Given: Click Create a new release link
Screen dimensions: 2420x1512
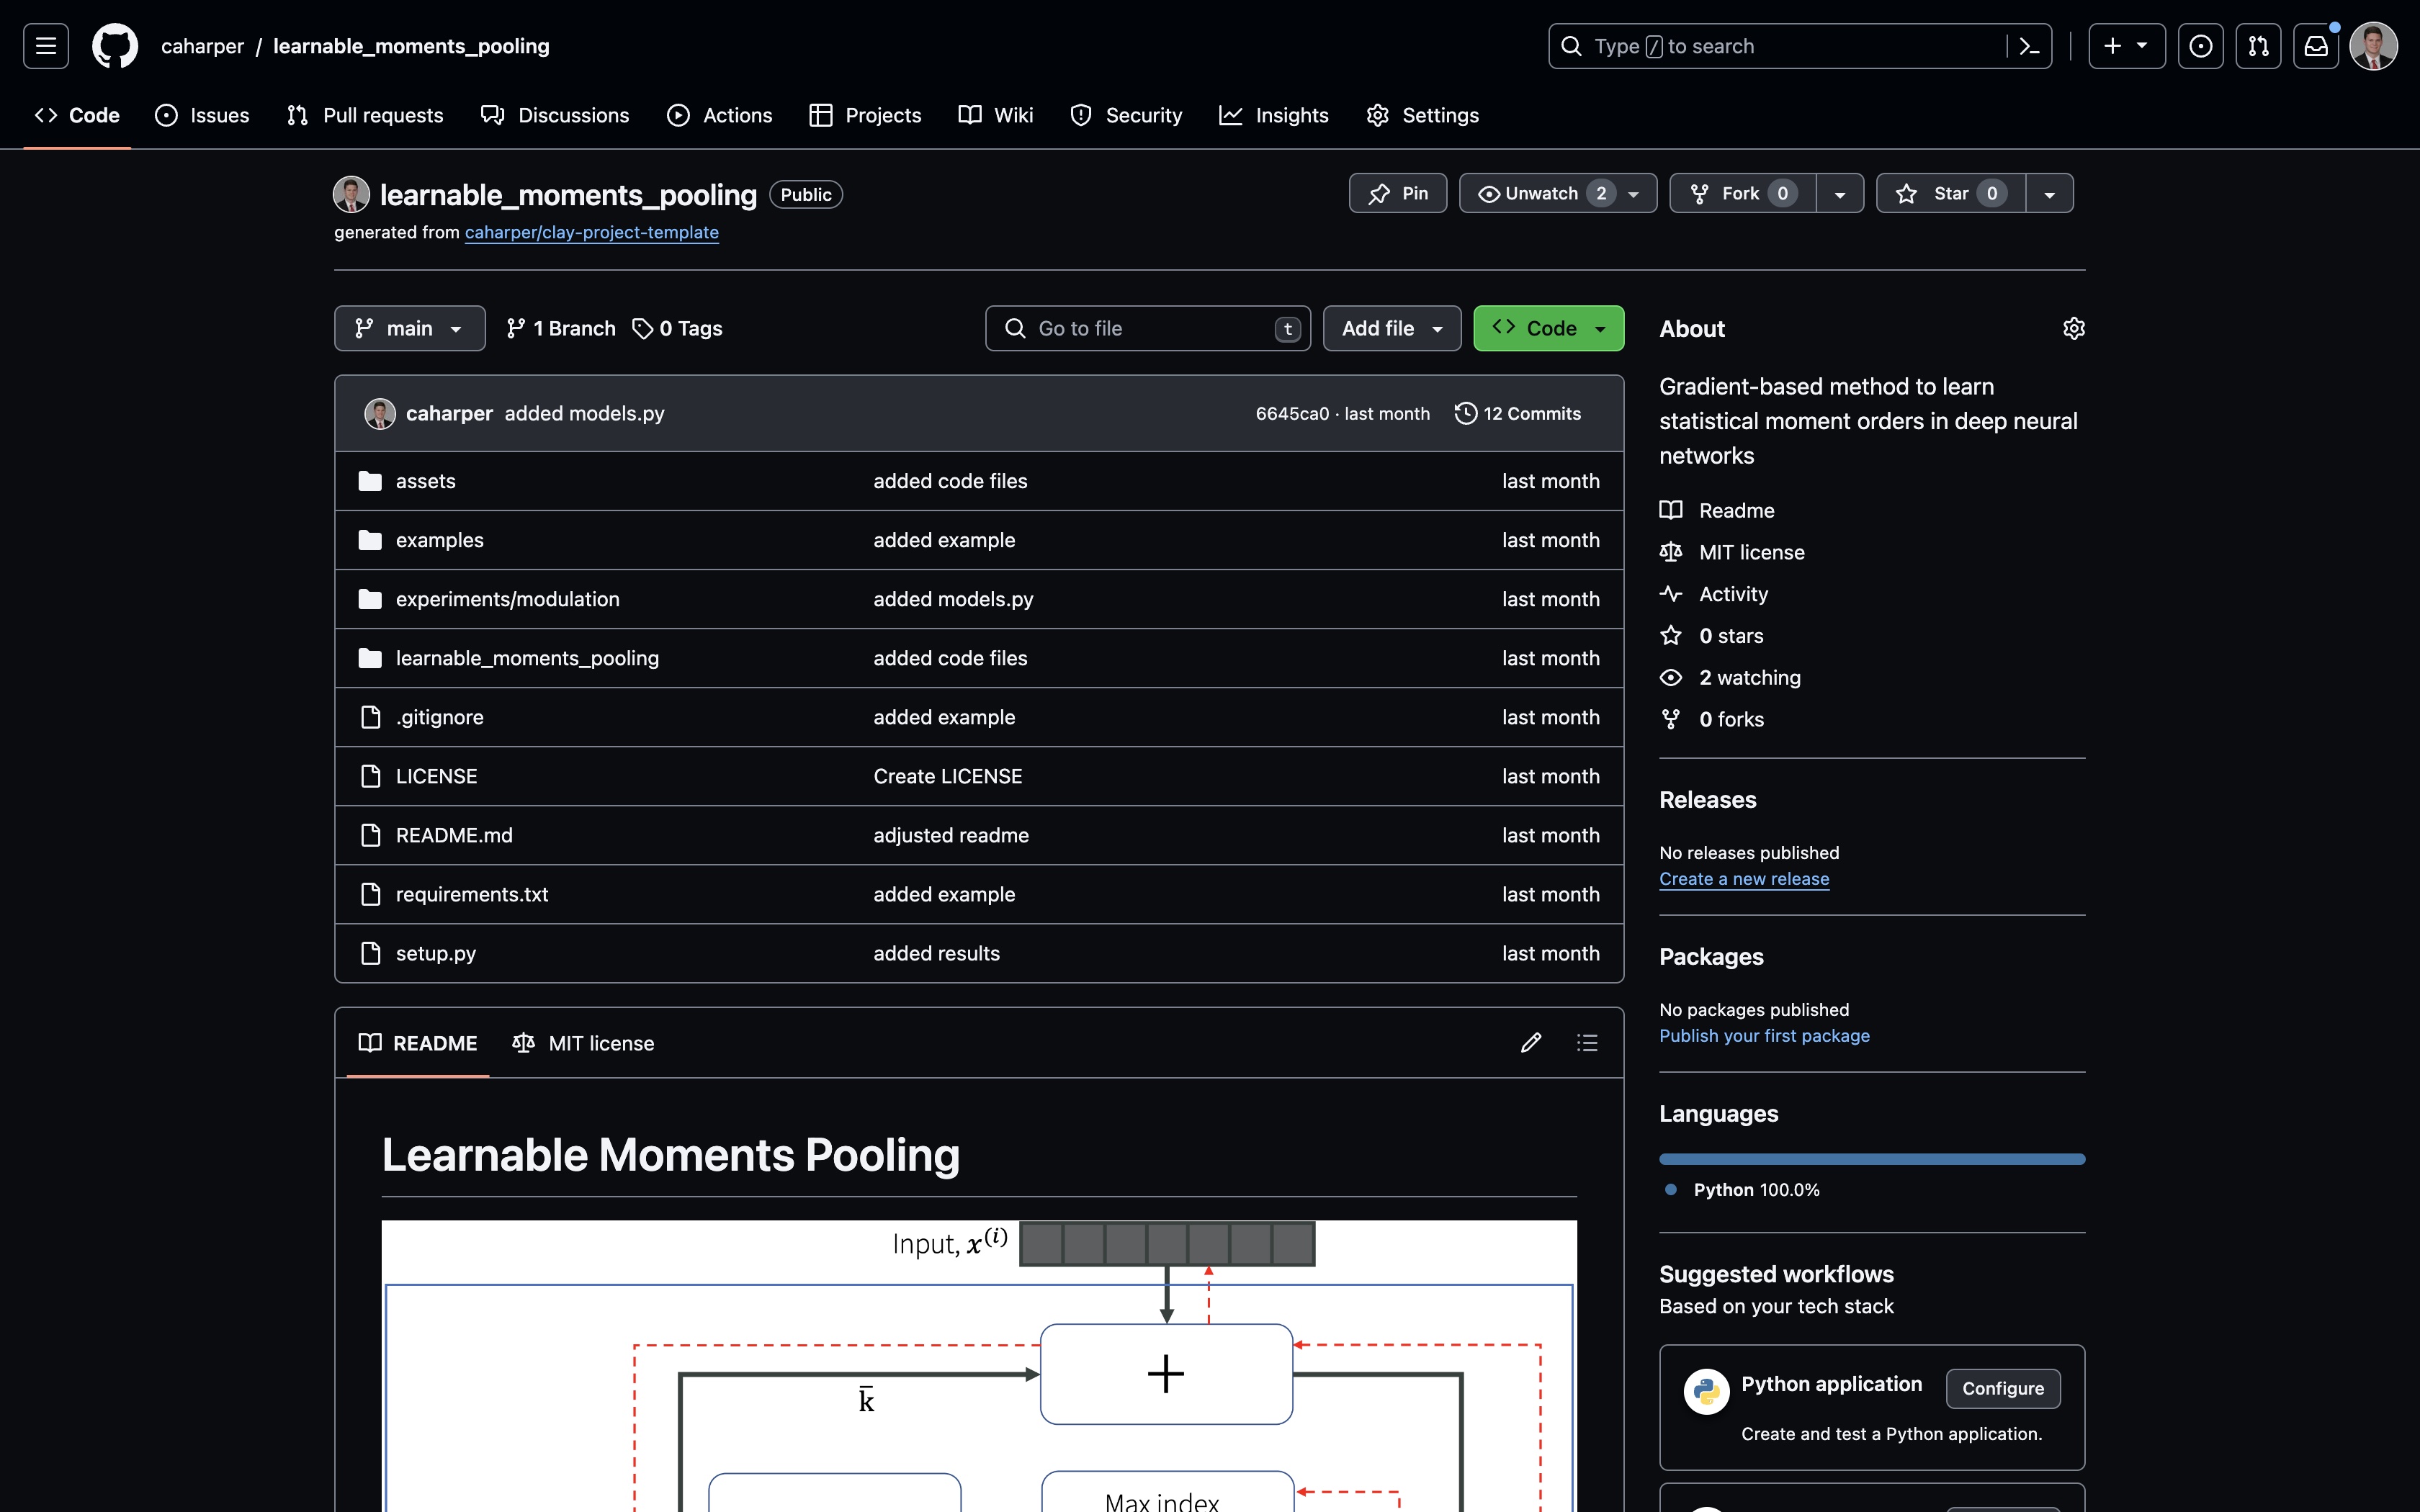Looking at the screenshot, I should point(1744,879).
